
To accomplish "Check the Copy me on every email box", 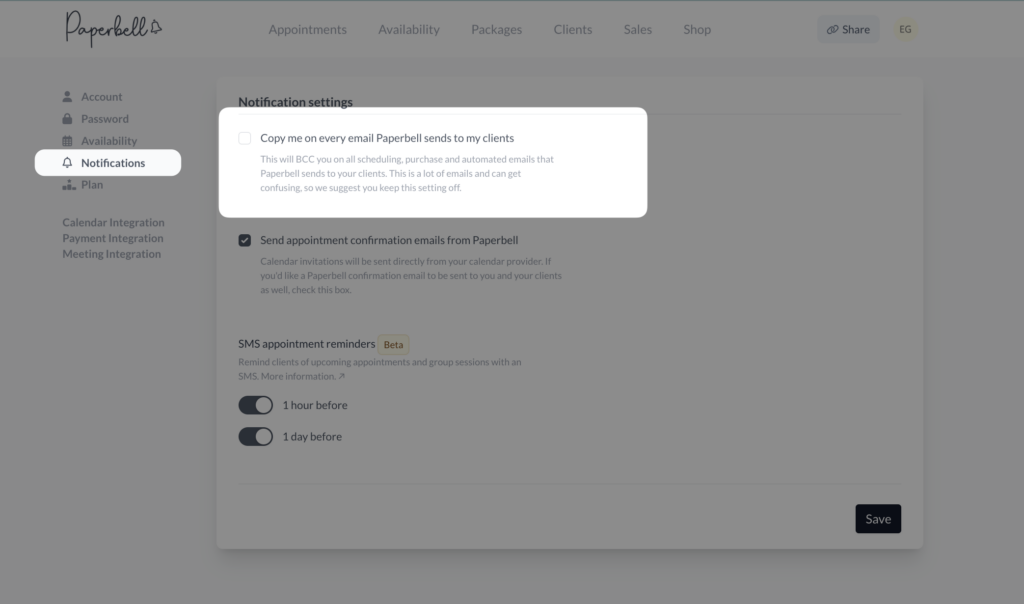I will click(x=245, y=138).
